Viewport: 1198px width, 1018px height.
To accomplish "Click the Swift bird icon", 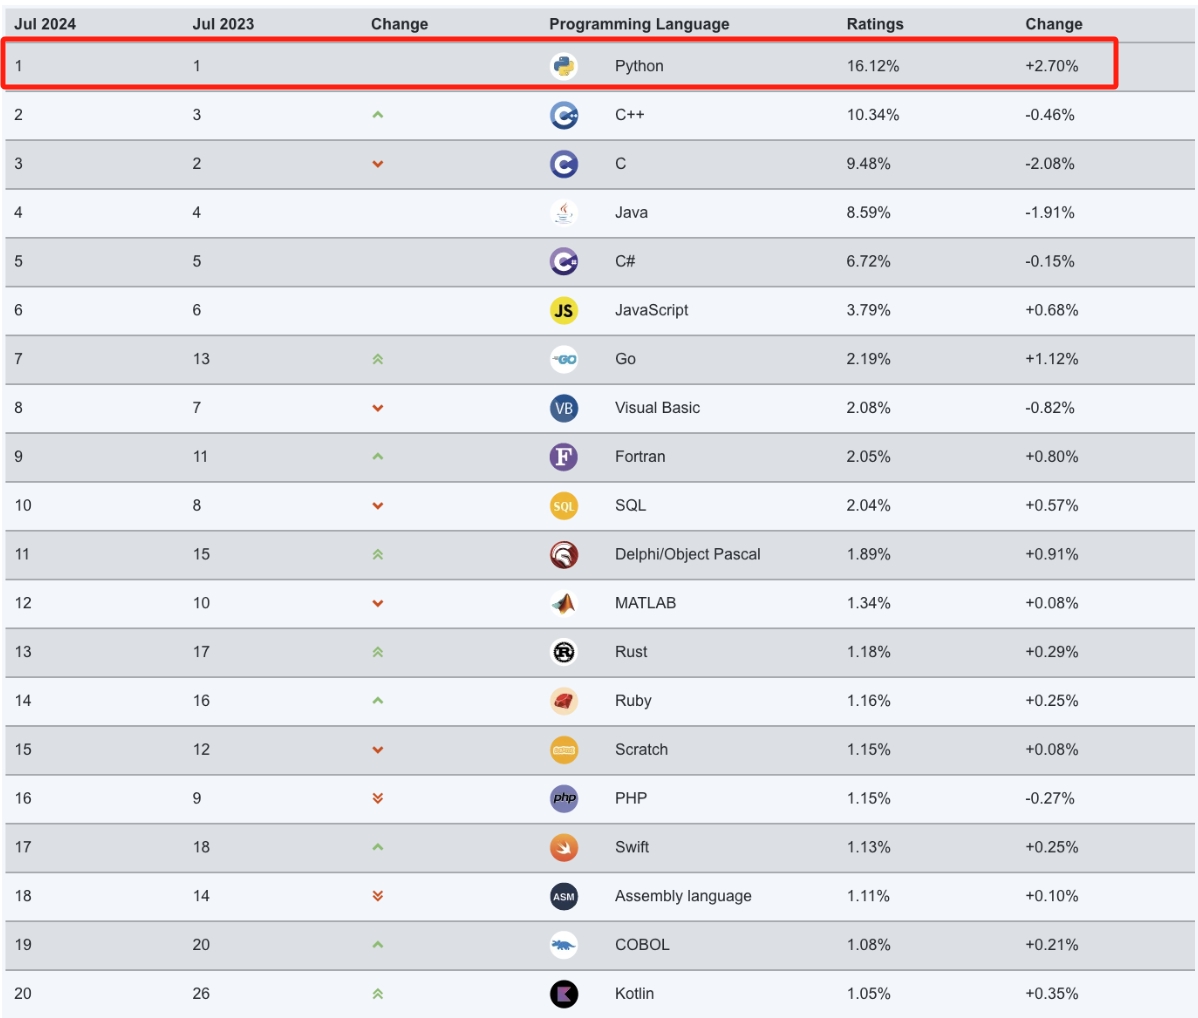I will click(x=564, y=847).
